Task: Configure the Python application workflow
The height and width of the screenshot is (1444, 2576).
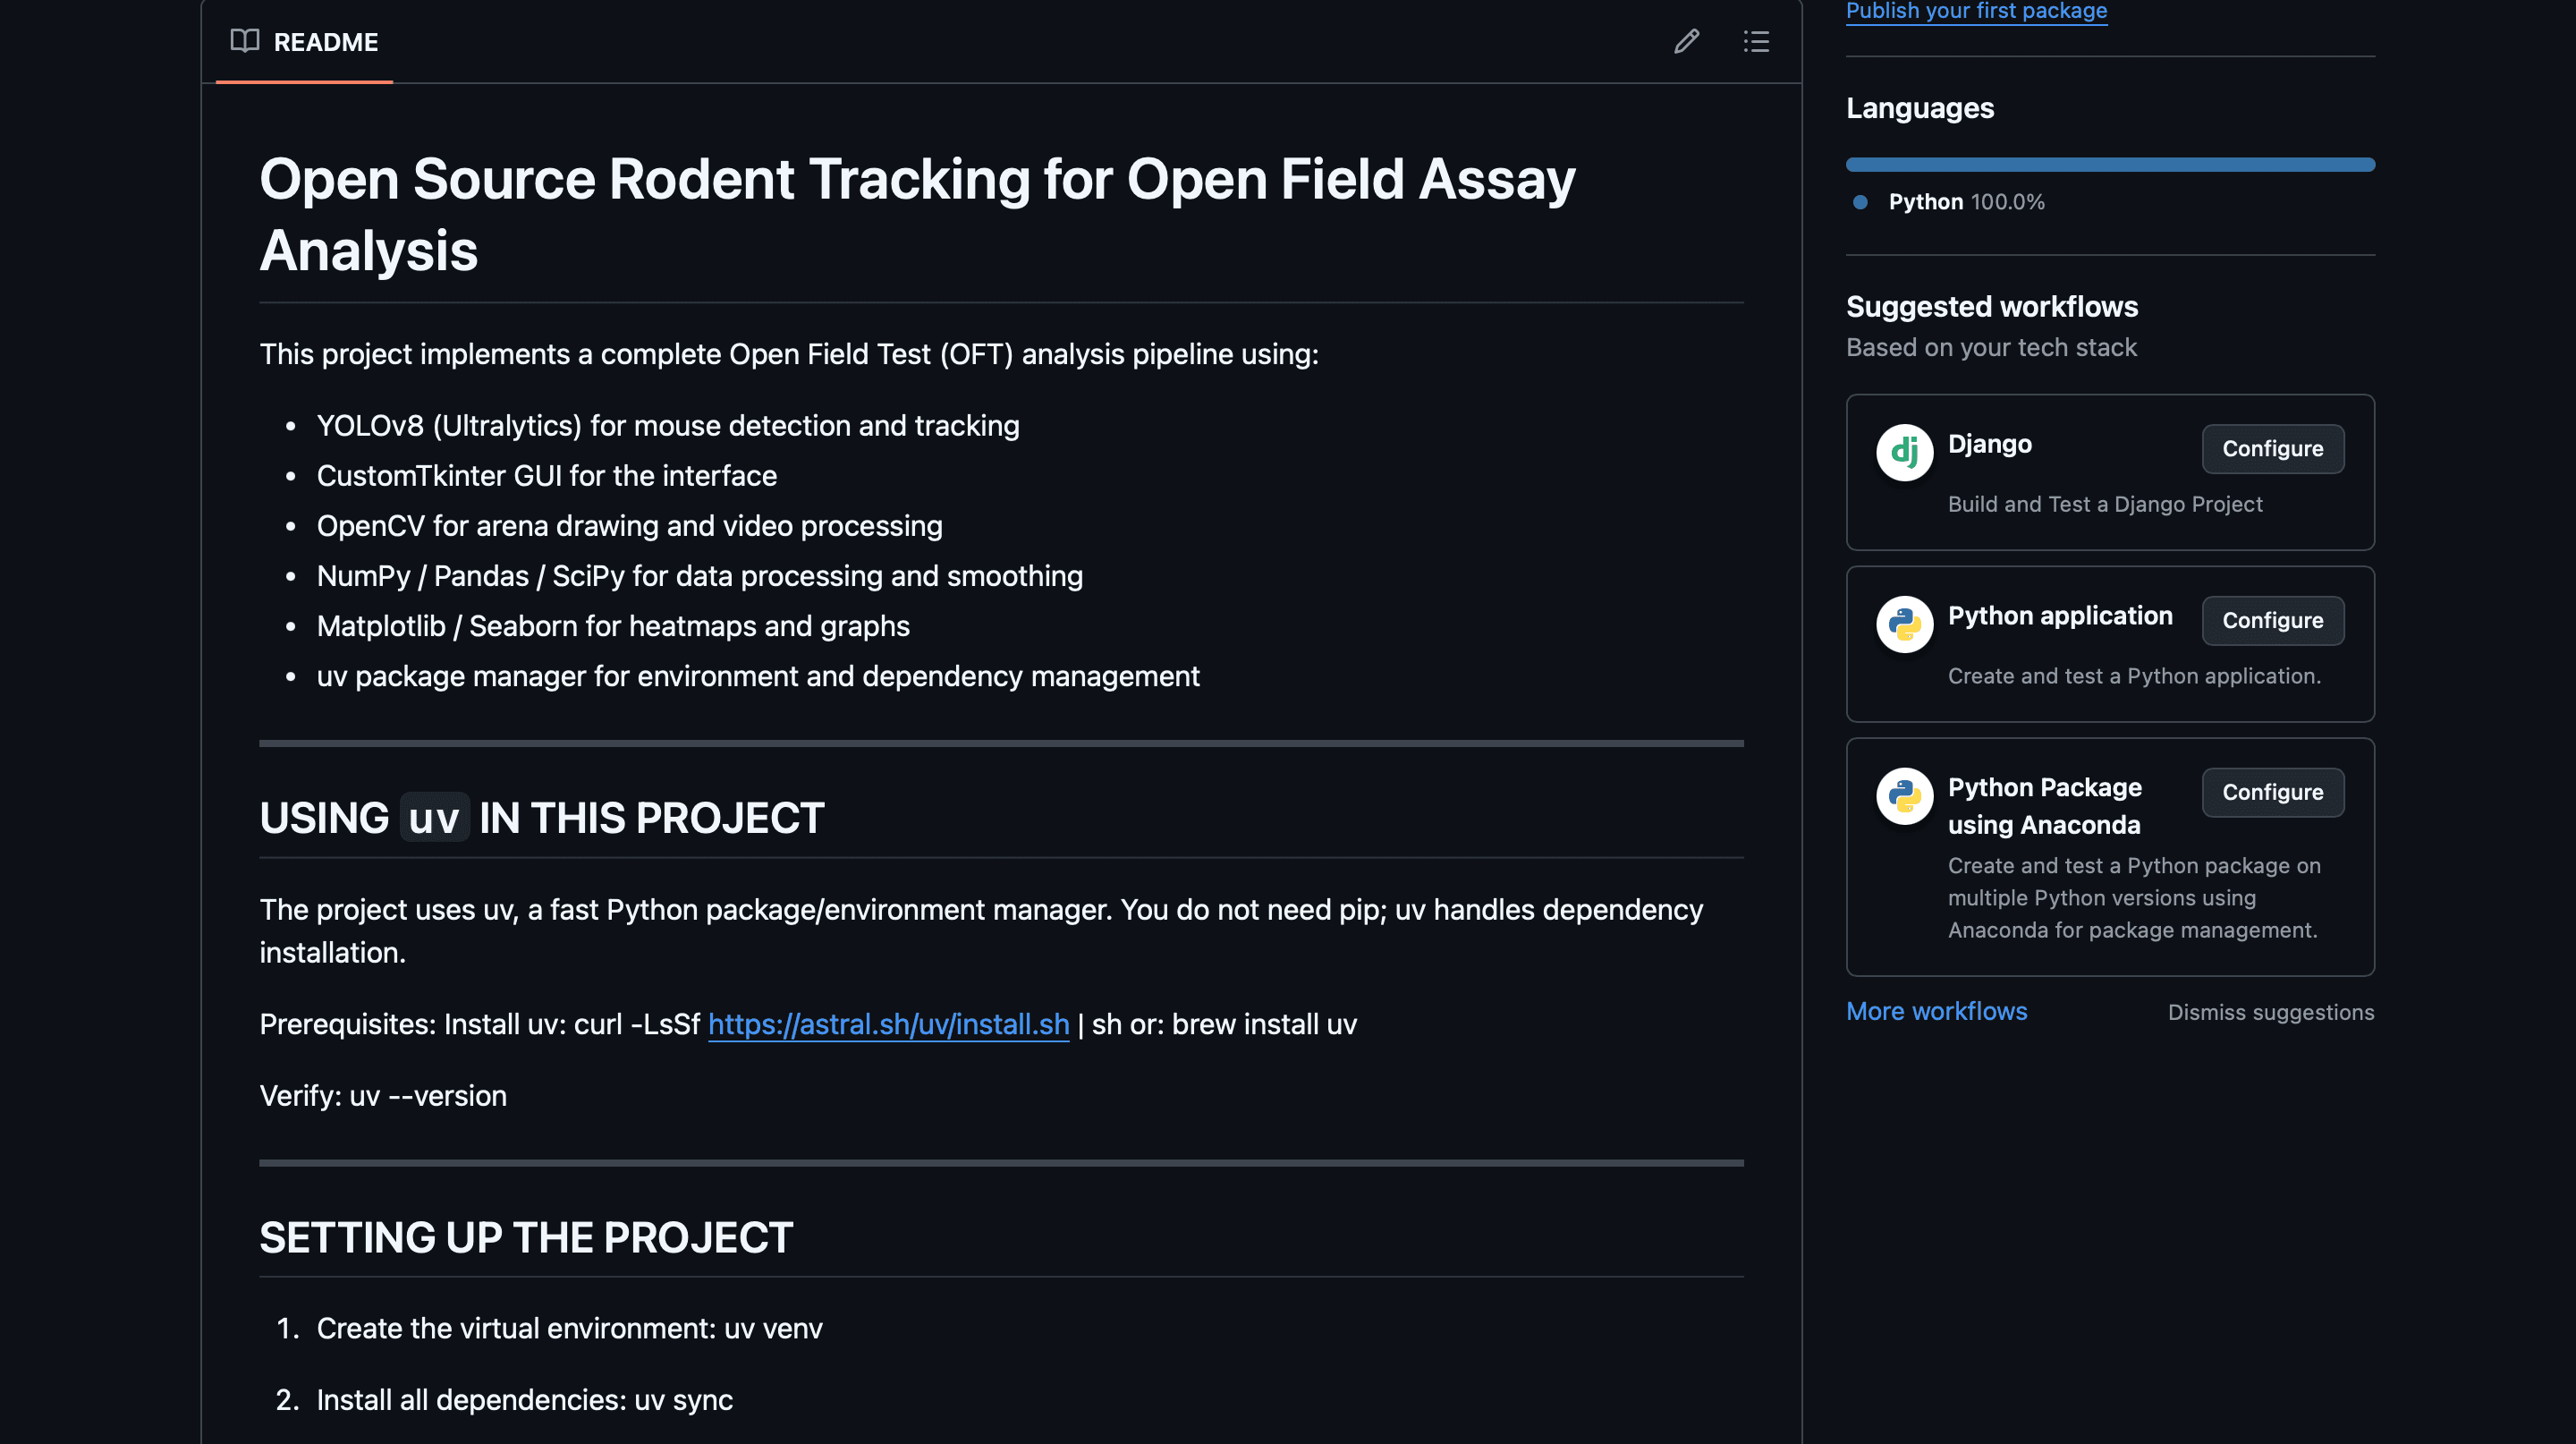Action: [x=2273, y=620]
